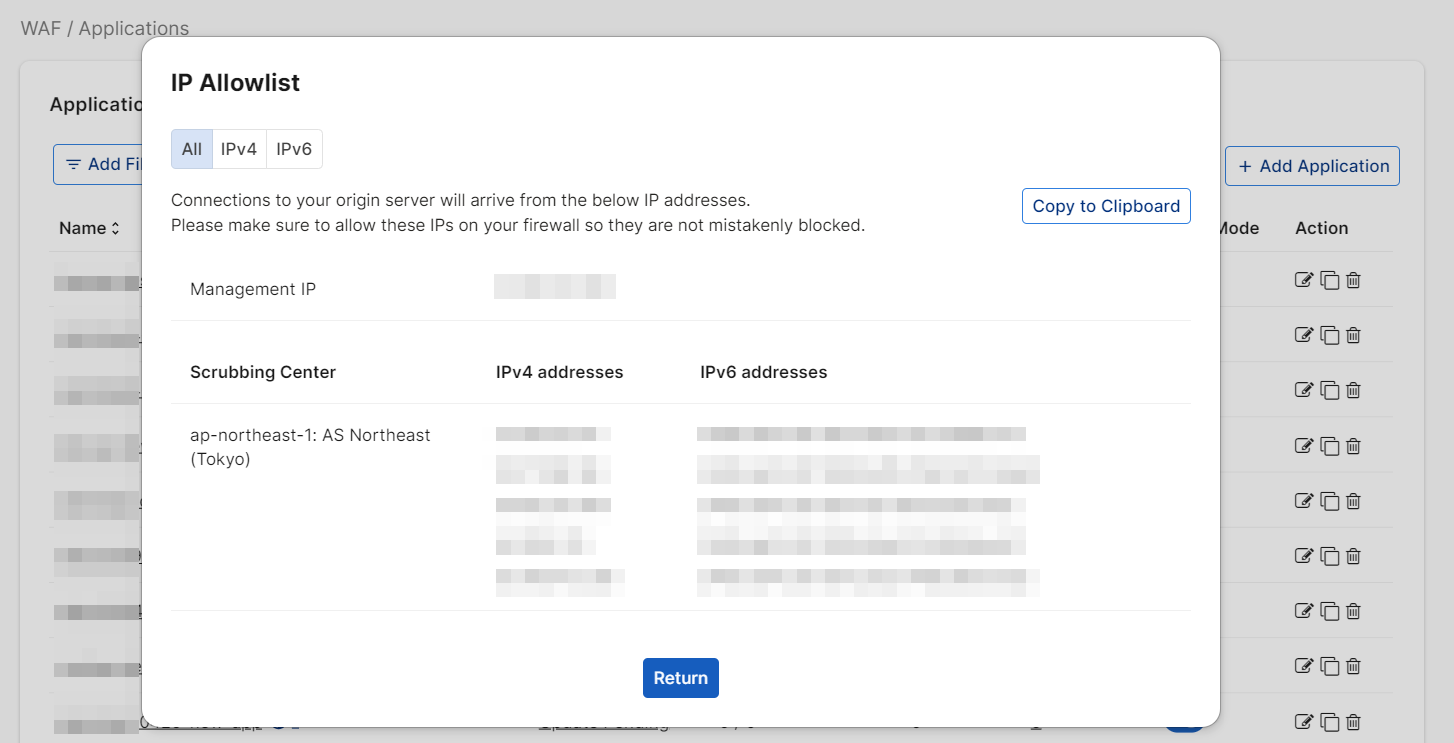The height and width of the screenshot is (743, 1454).
Task: Click the ap-northeast-1 Tokyo scrubbing center row
Action: pyautogui.click(x=310, y=447)
